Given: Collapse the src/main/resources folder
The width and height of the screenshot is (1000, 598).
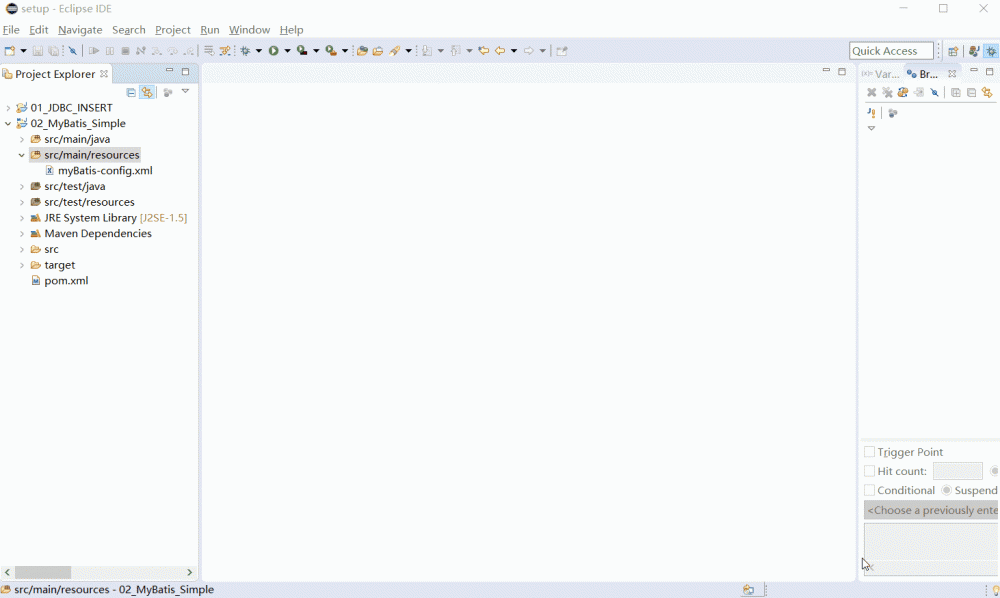Looking at the screenshot, I should click(22, 155).
